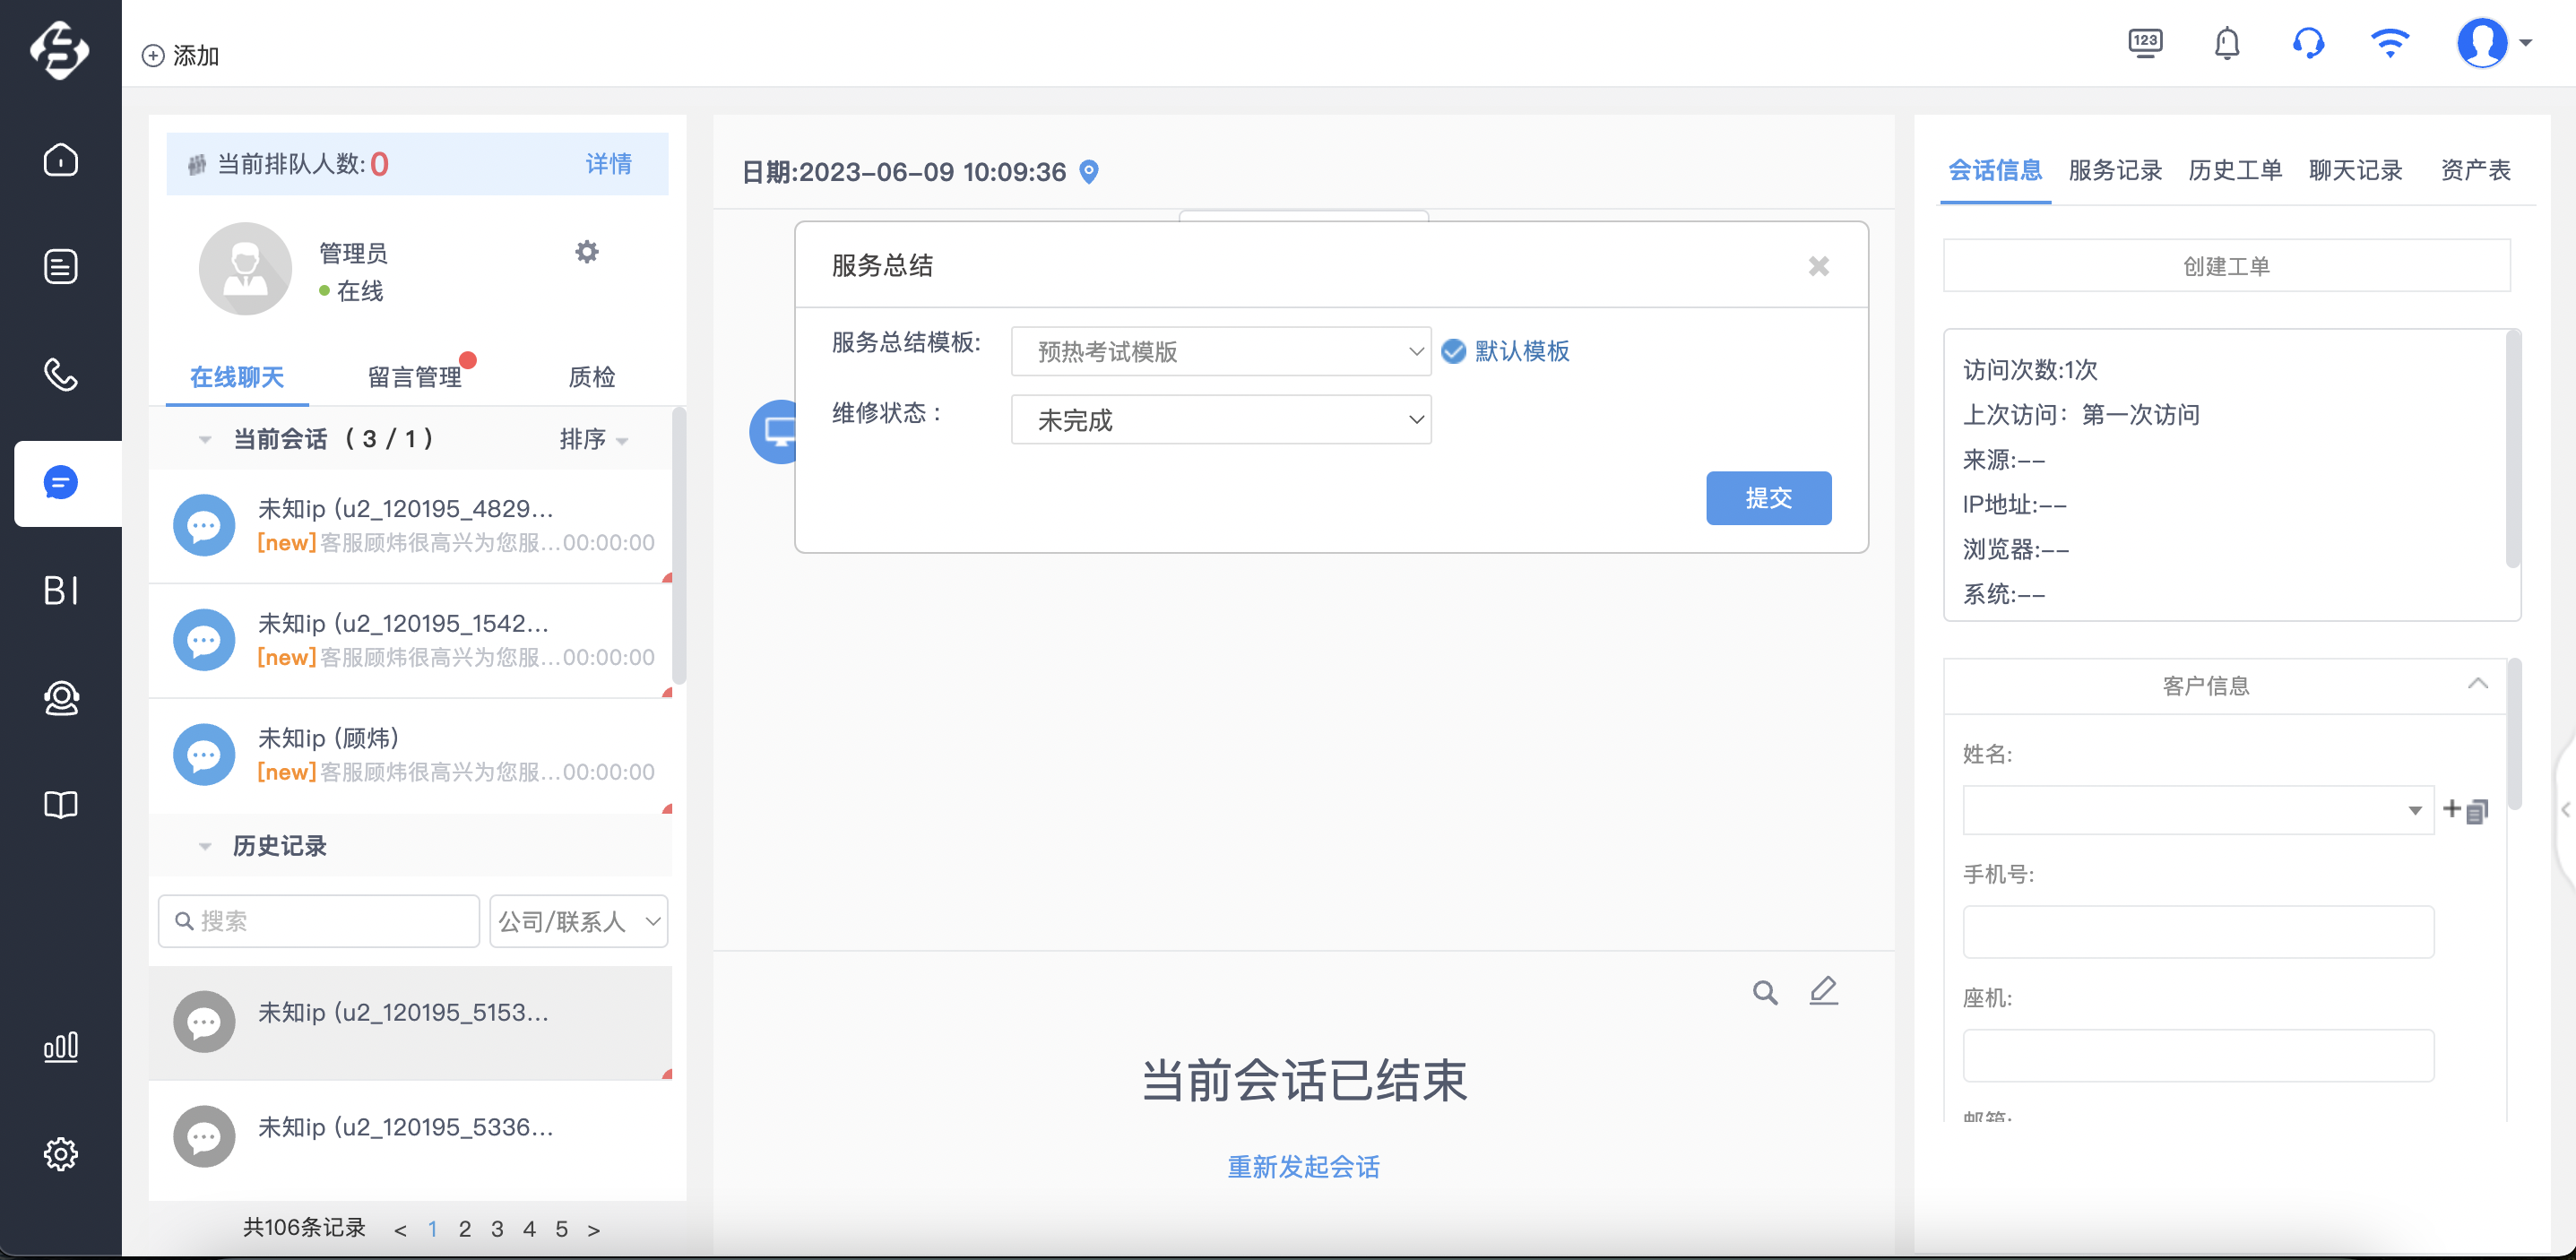2576x1260 pixels.
Task: Click the pencil edit icon in chat area
Action: tap(1824, 991)
